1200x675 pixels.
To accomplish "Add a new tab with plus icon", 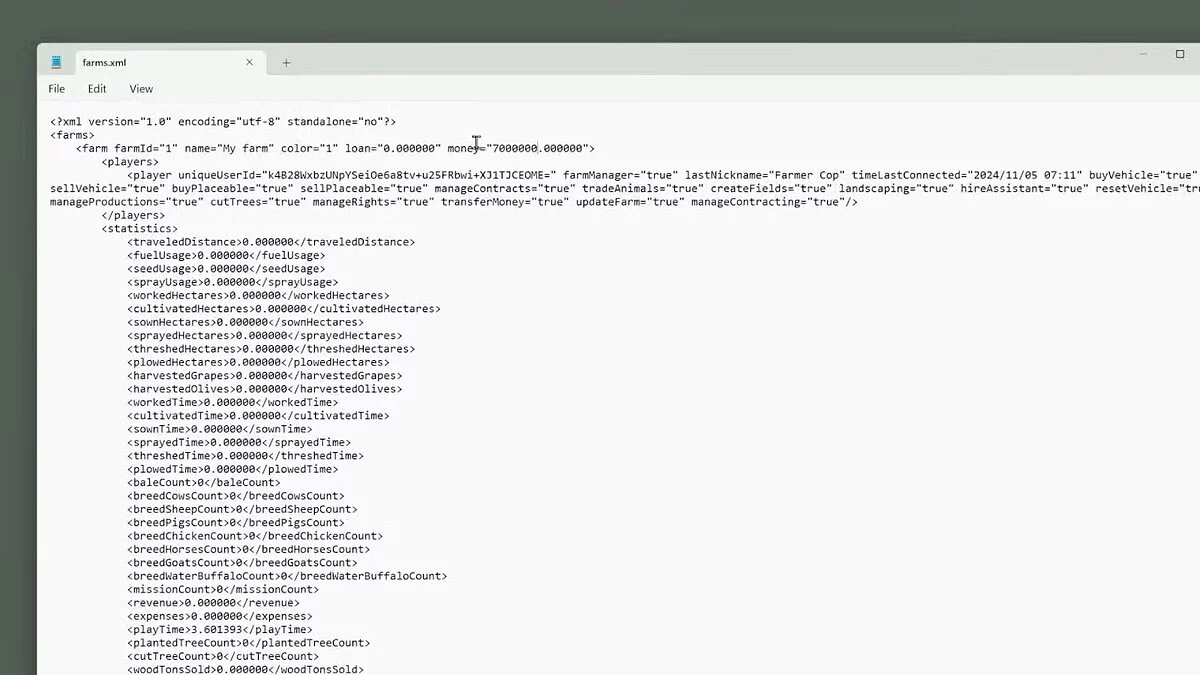I will (x=286, y=62).
